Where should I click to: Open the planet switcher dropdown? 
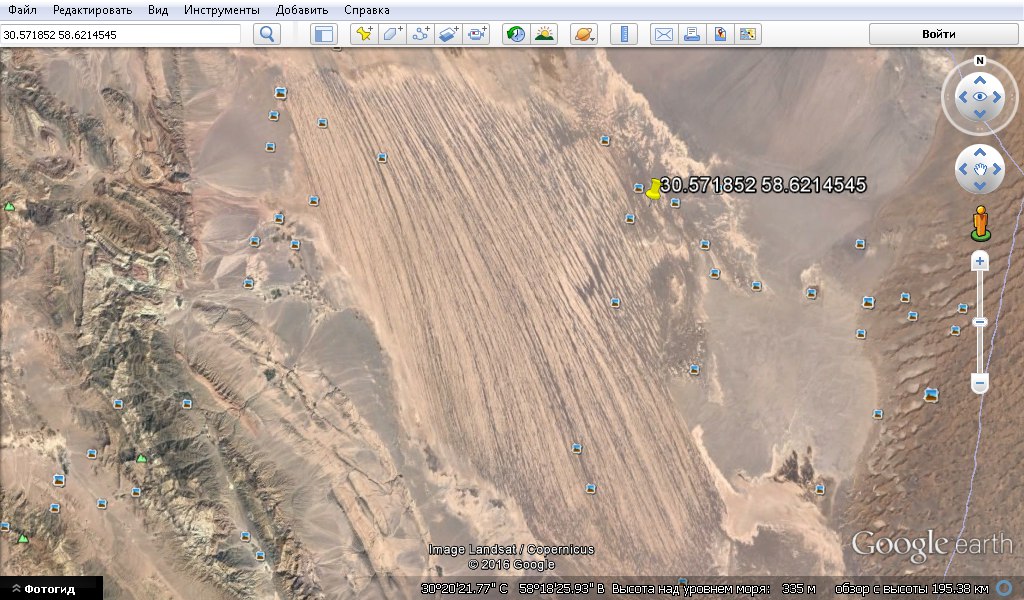pos(584,34)
